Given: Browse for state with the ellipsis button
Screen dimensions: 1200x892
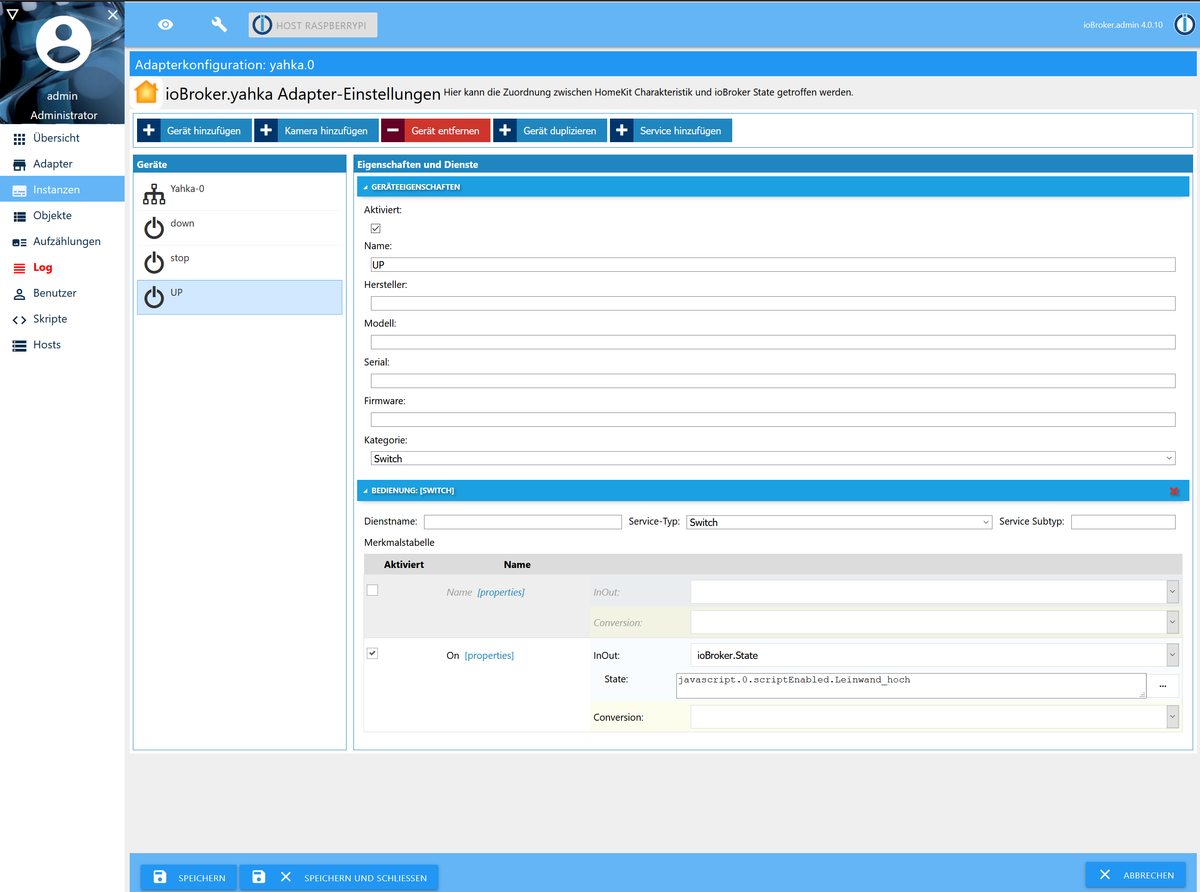Looking at the screenshot, I should 1163,686.
